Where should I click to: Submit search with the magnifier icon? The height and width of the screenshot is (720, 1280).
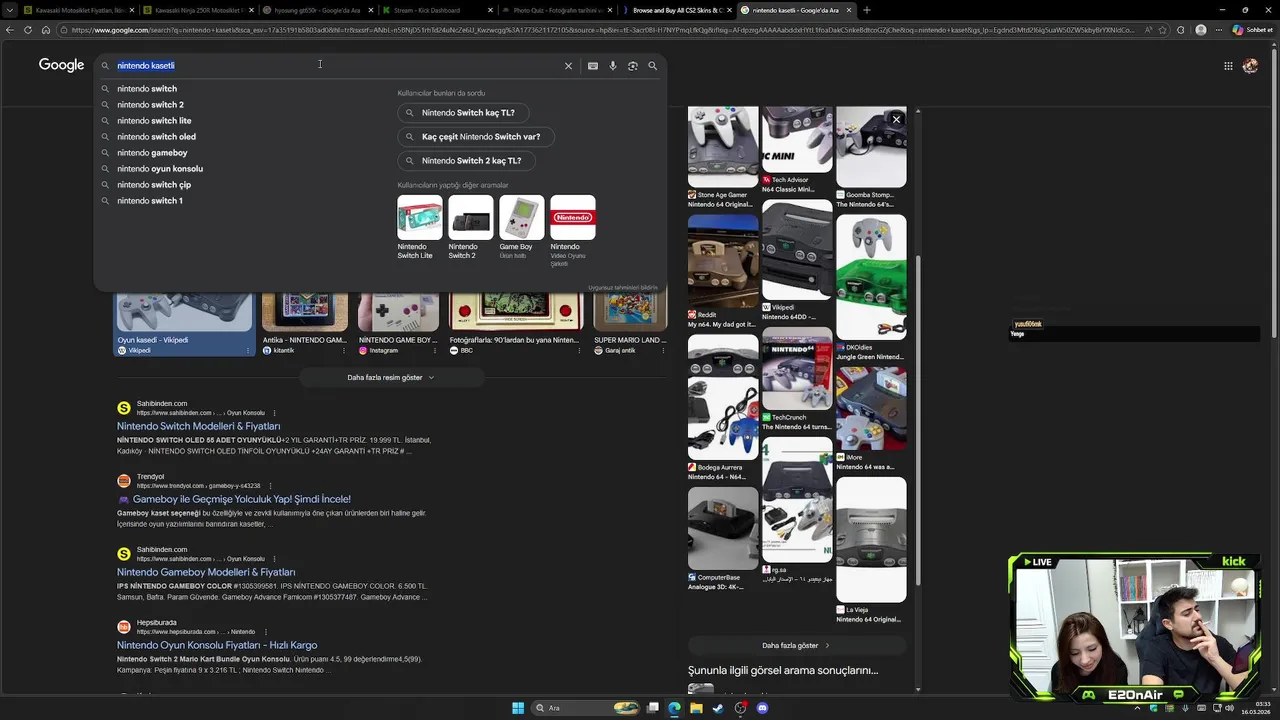tap(653, 66)
